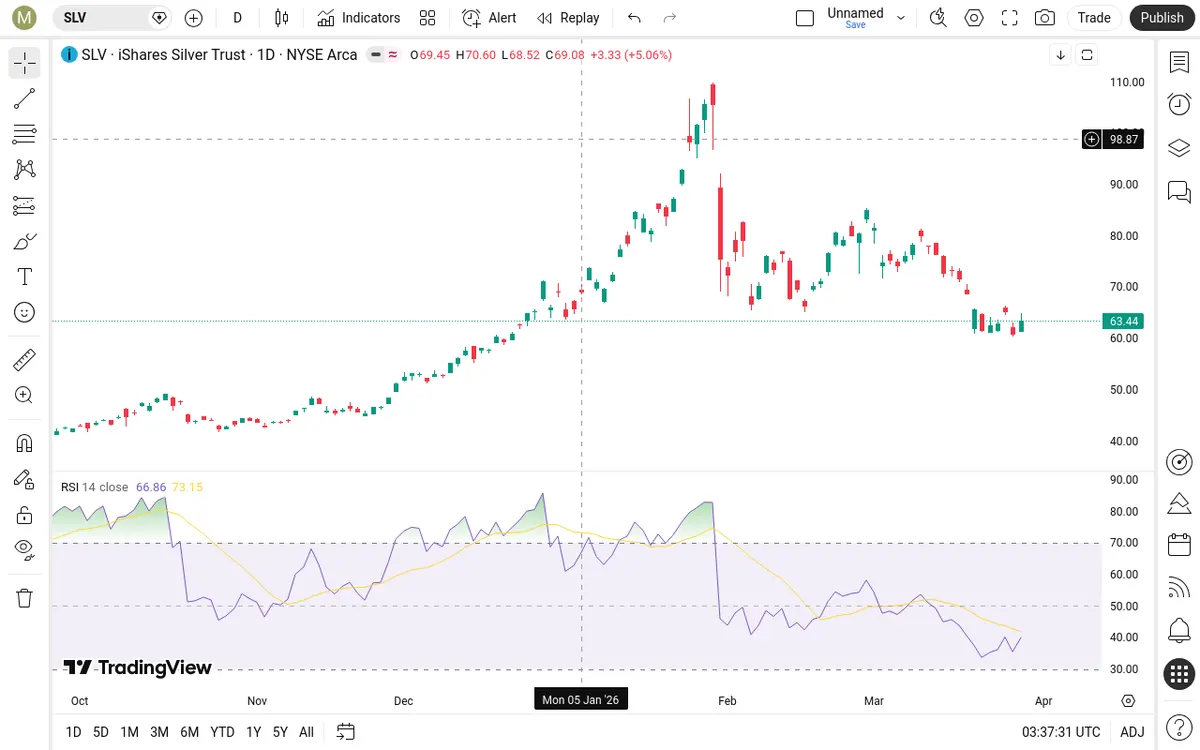Add symbol to compare with plus icon
Screen dimensions: 1200x750
(194, 18)
